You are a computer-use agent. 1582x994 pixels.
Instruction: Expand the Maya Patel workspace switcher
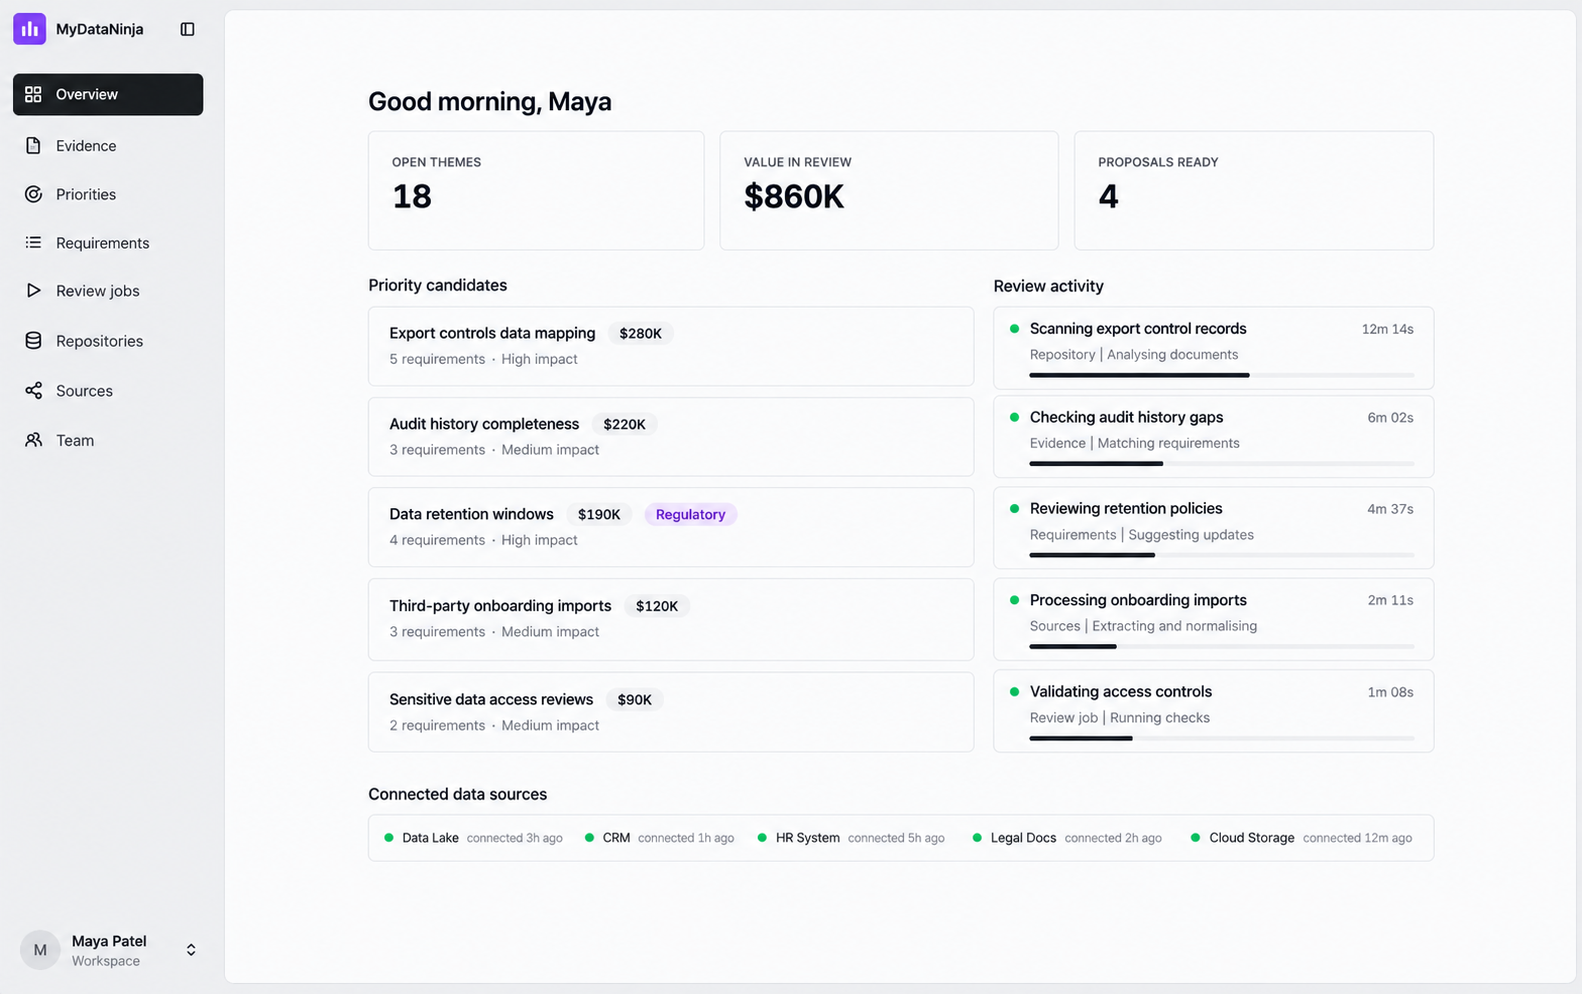coord(191,950)
